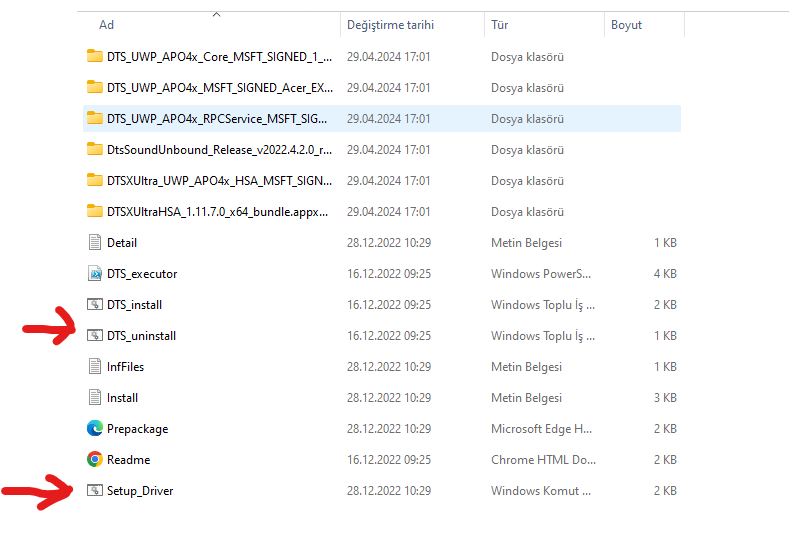The image size is (789, 547).
Task: Click the Chrome icon of Readme
Action: tap(95, 459)
